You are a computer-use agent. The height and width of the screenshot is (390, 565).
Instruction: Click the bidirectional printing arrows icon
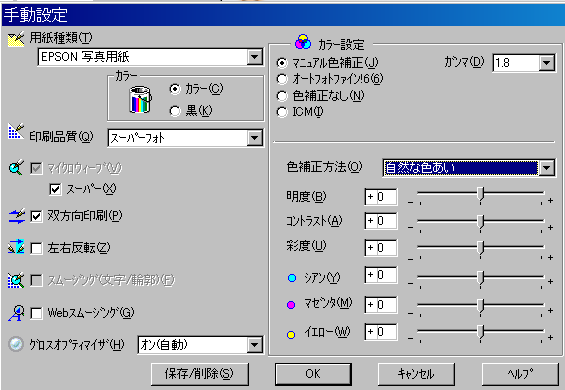(17, 216)
